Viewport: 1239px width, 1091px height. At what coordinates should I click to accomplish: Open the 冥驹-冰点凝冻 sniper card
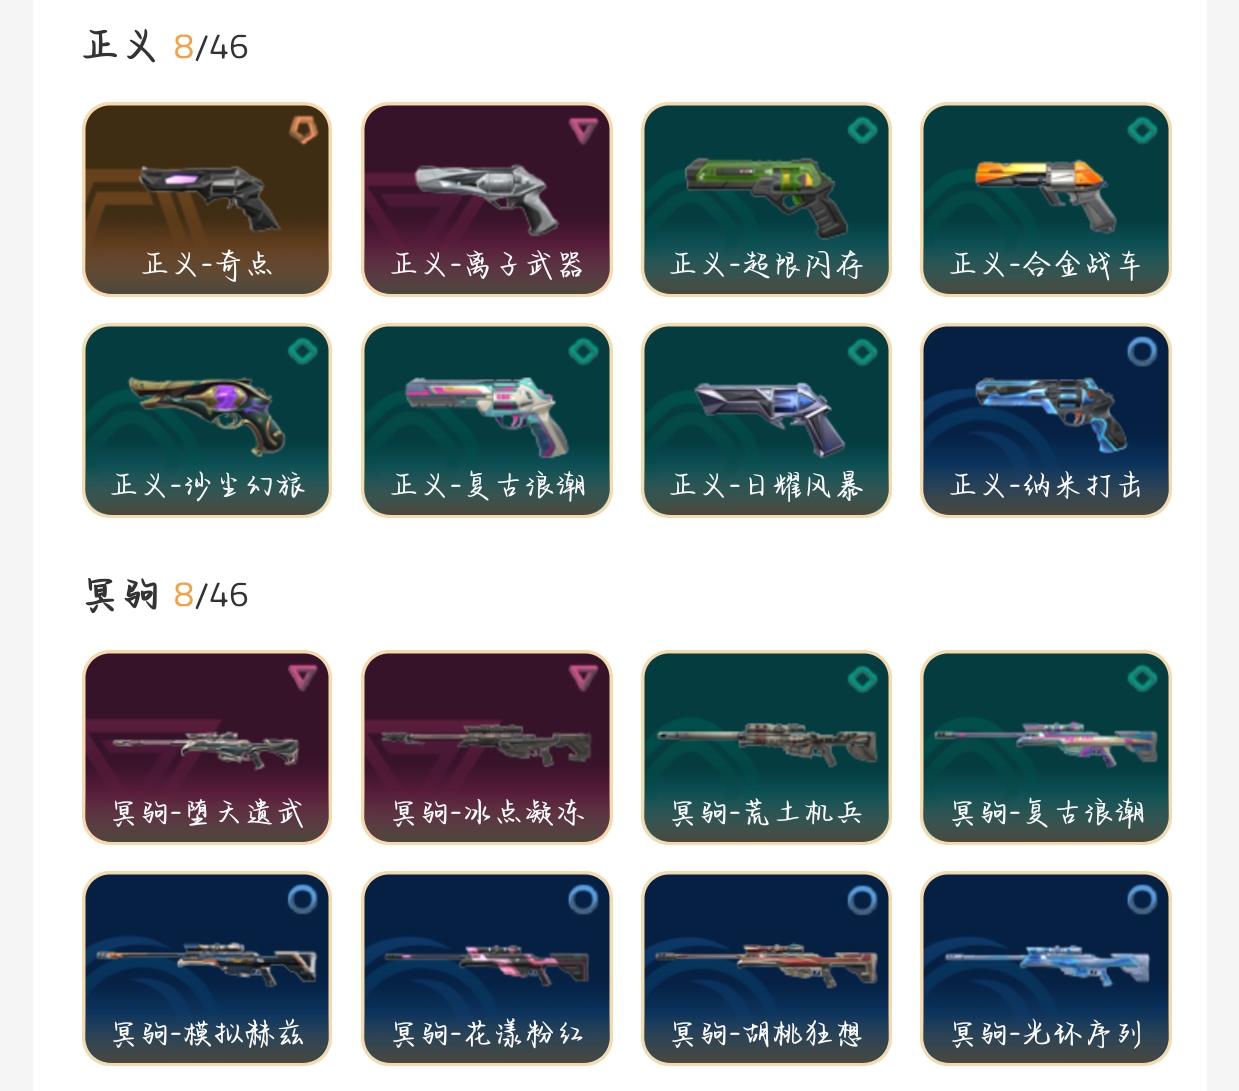(x=487, y=748)
